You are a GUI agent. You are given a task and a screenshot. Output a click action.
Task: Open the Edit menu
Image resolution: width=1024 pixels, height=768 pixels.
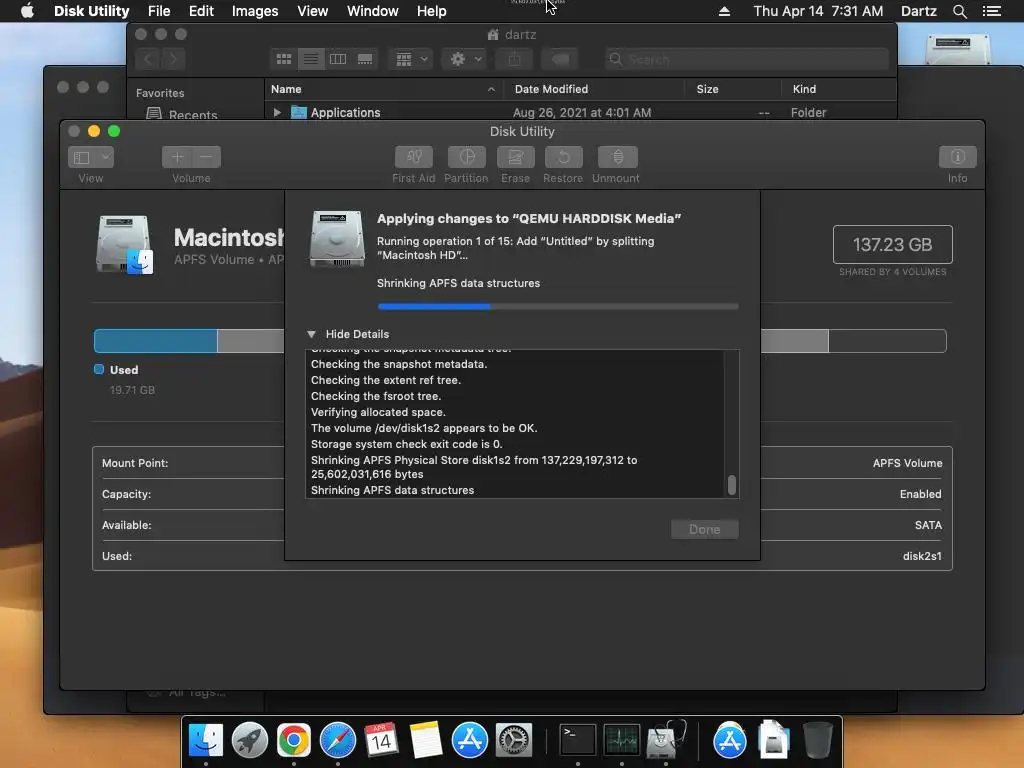point(201,11)
